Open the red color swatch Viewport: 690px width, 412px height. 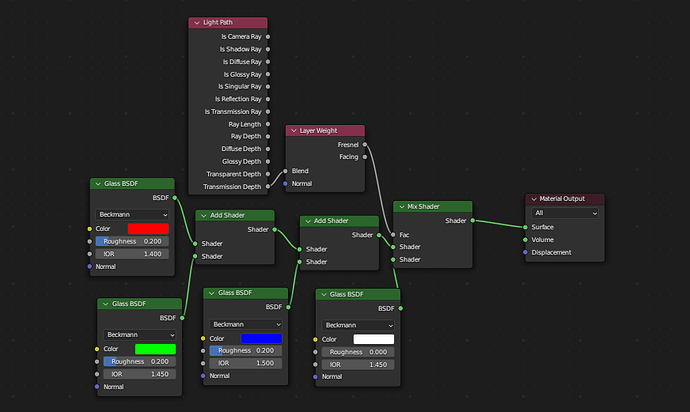[148, 229]
